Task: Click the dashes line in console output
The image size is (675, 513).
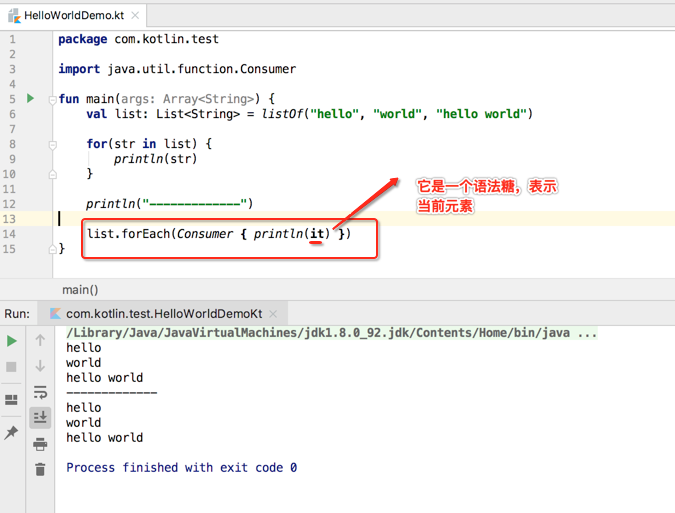Action: coord(111,393)
